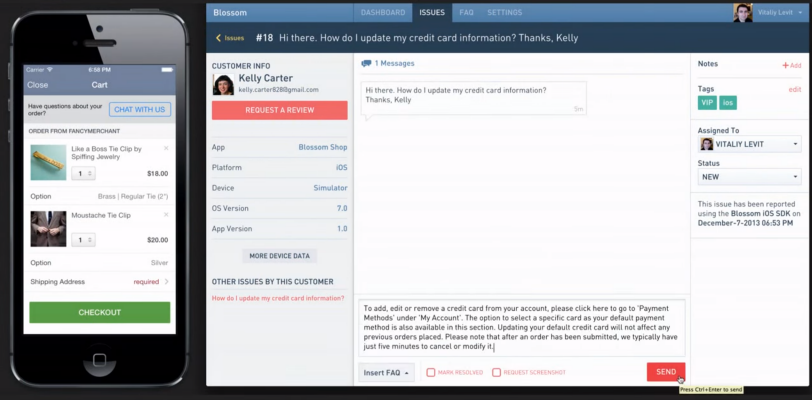Click the iOS tag badge
This screenshot has height=400, width=812.
click(x=728, y=103)
